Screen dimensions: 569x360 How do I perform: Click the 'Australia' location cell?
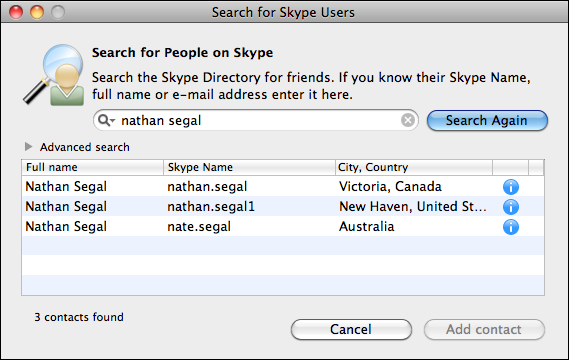tap(367, 226)
